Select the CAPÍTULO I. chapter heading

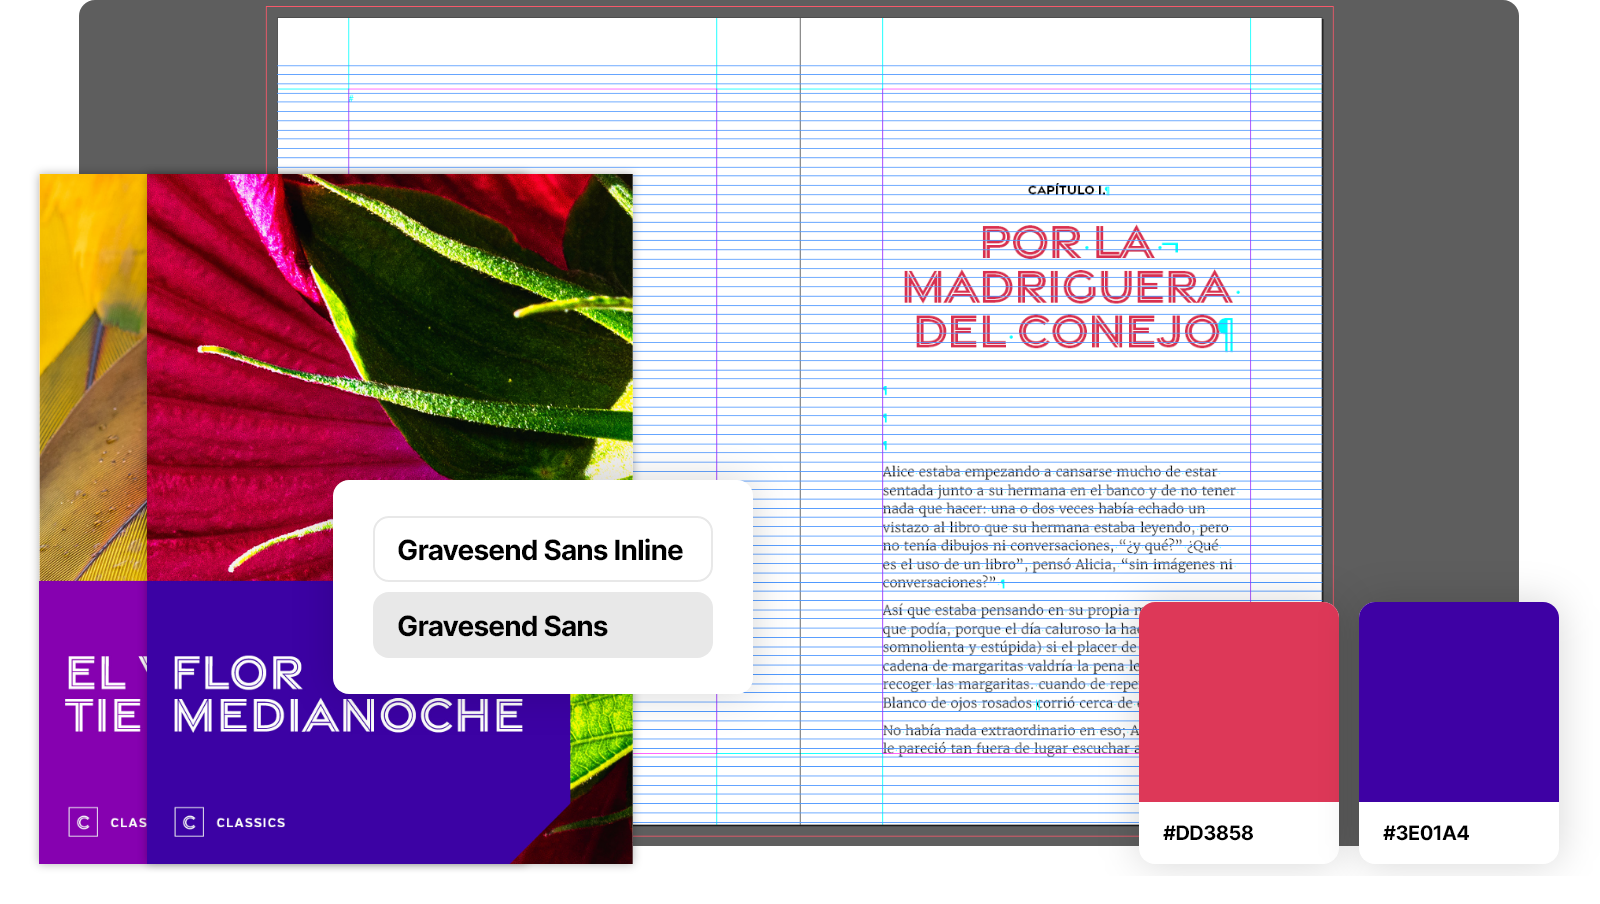(1066, 190)
